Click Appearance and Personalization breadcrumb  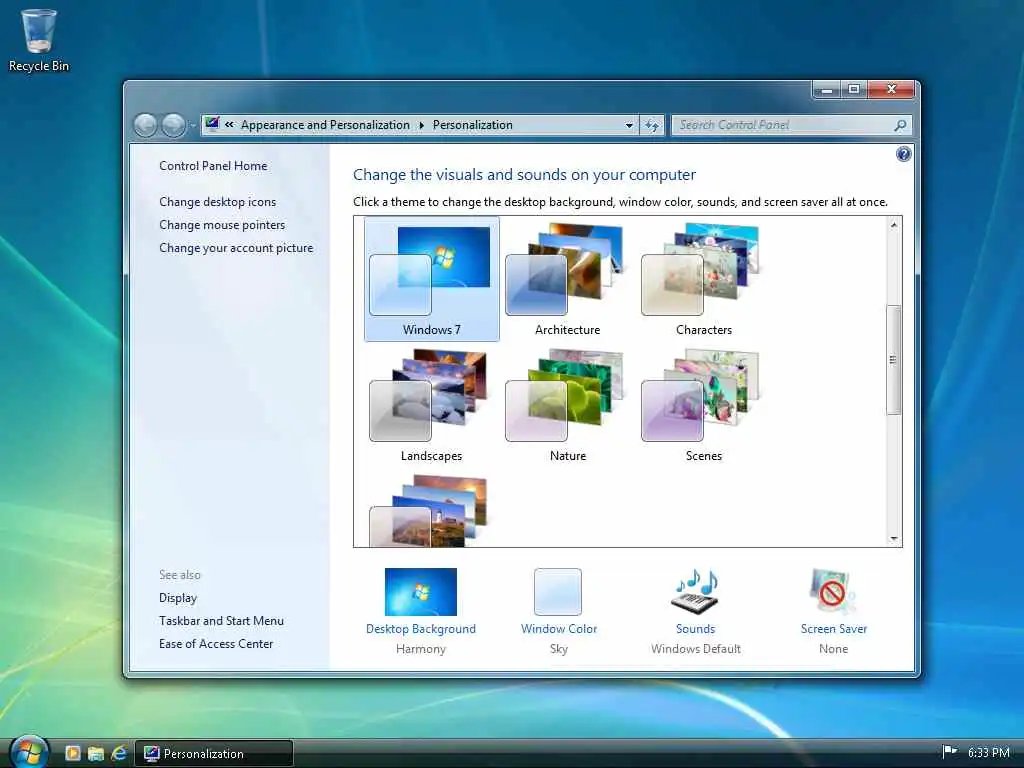tap(325, 125)
